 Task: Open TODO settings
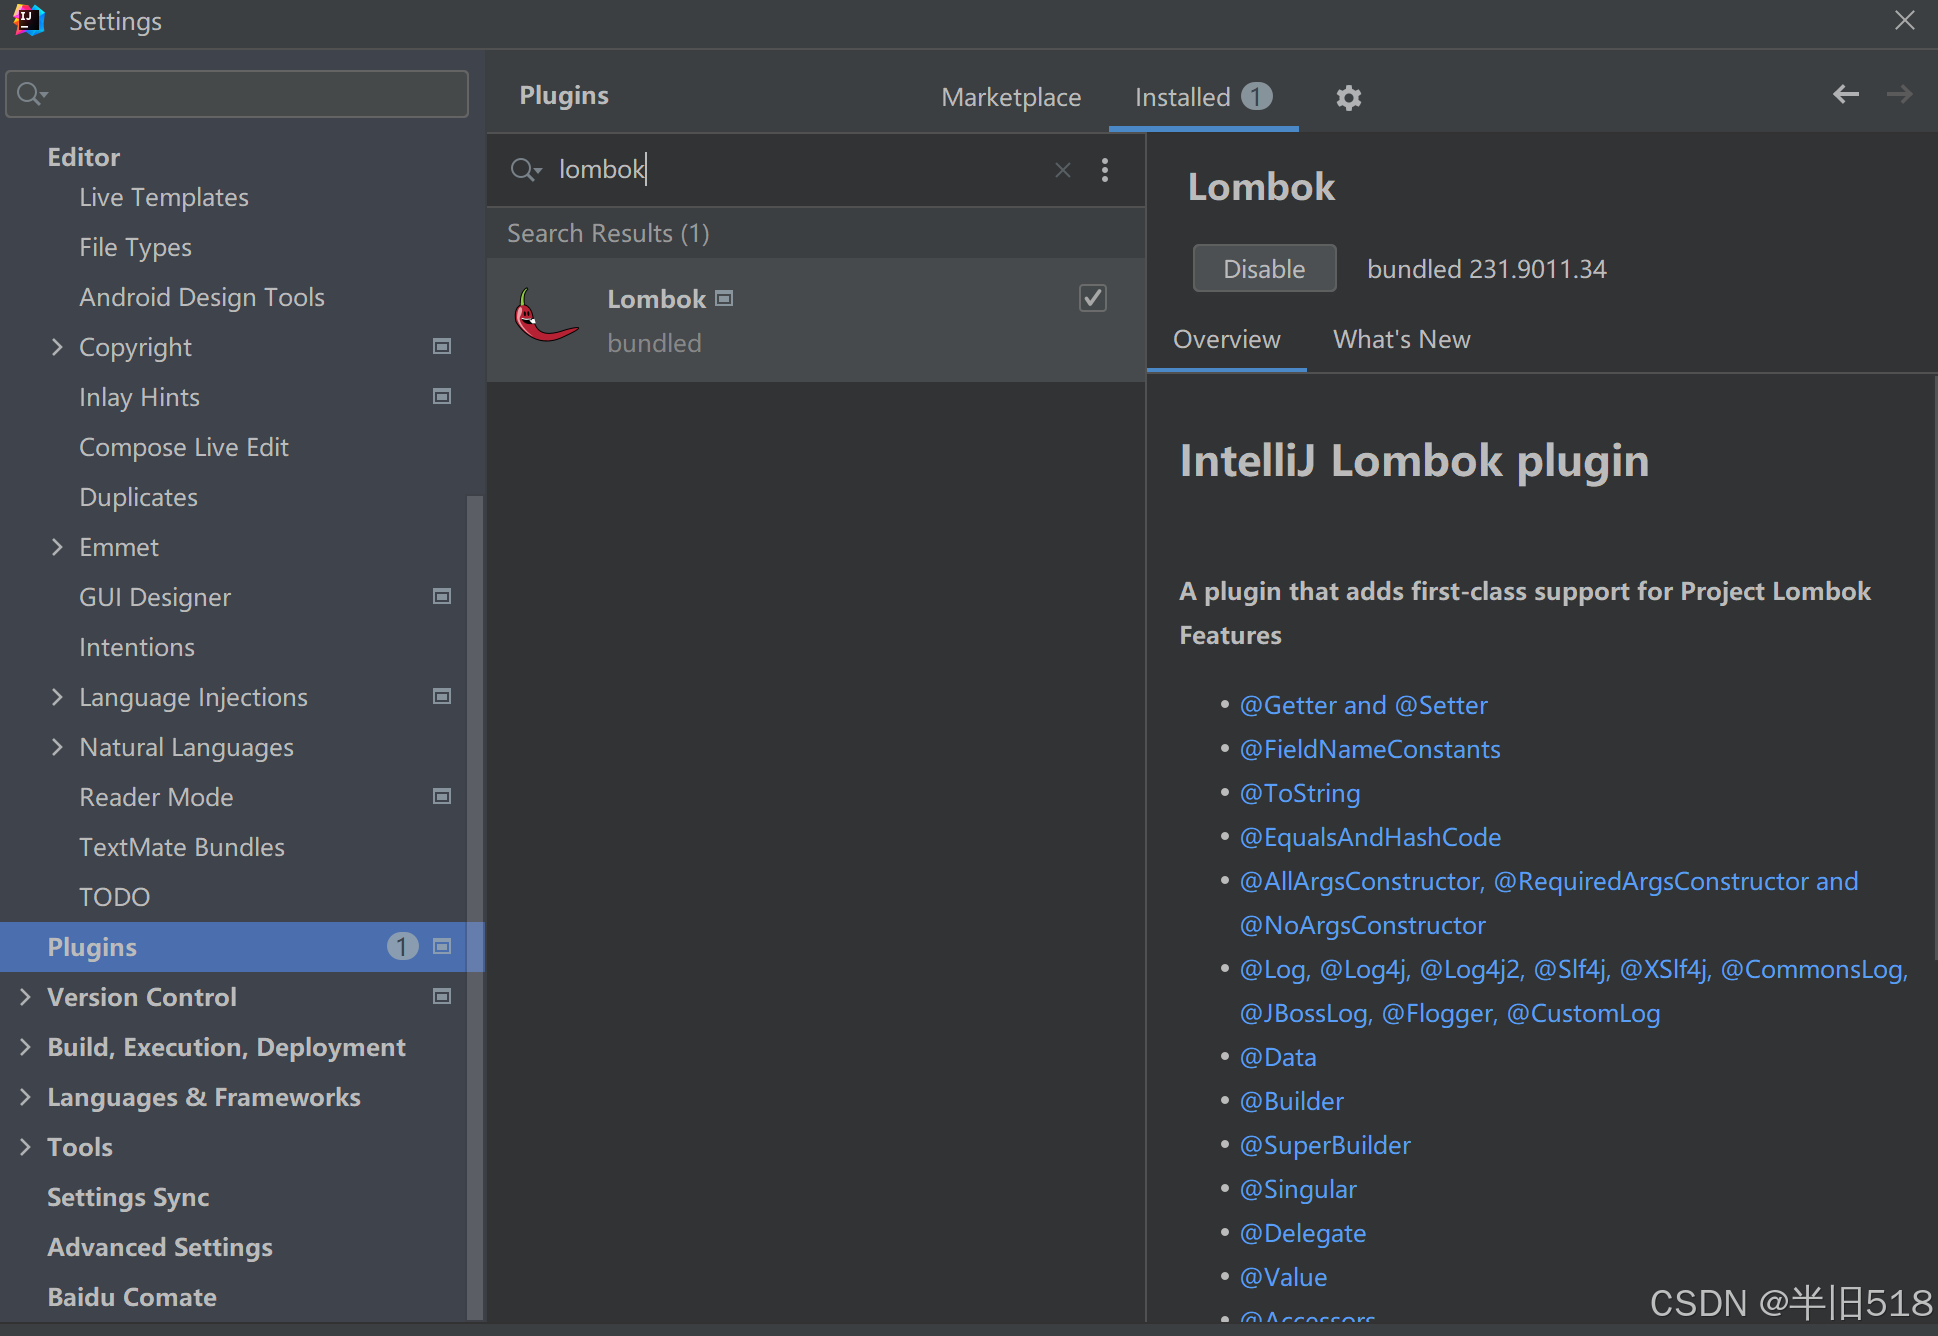tap(114, 898)
